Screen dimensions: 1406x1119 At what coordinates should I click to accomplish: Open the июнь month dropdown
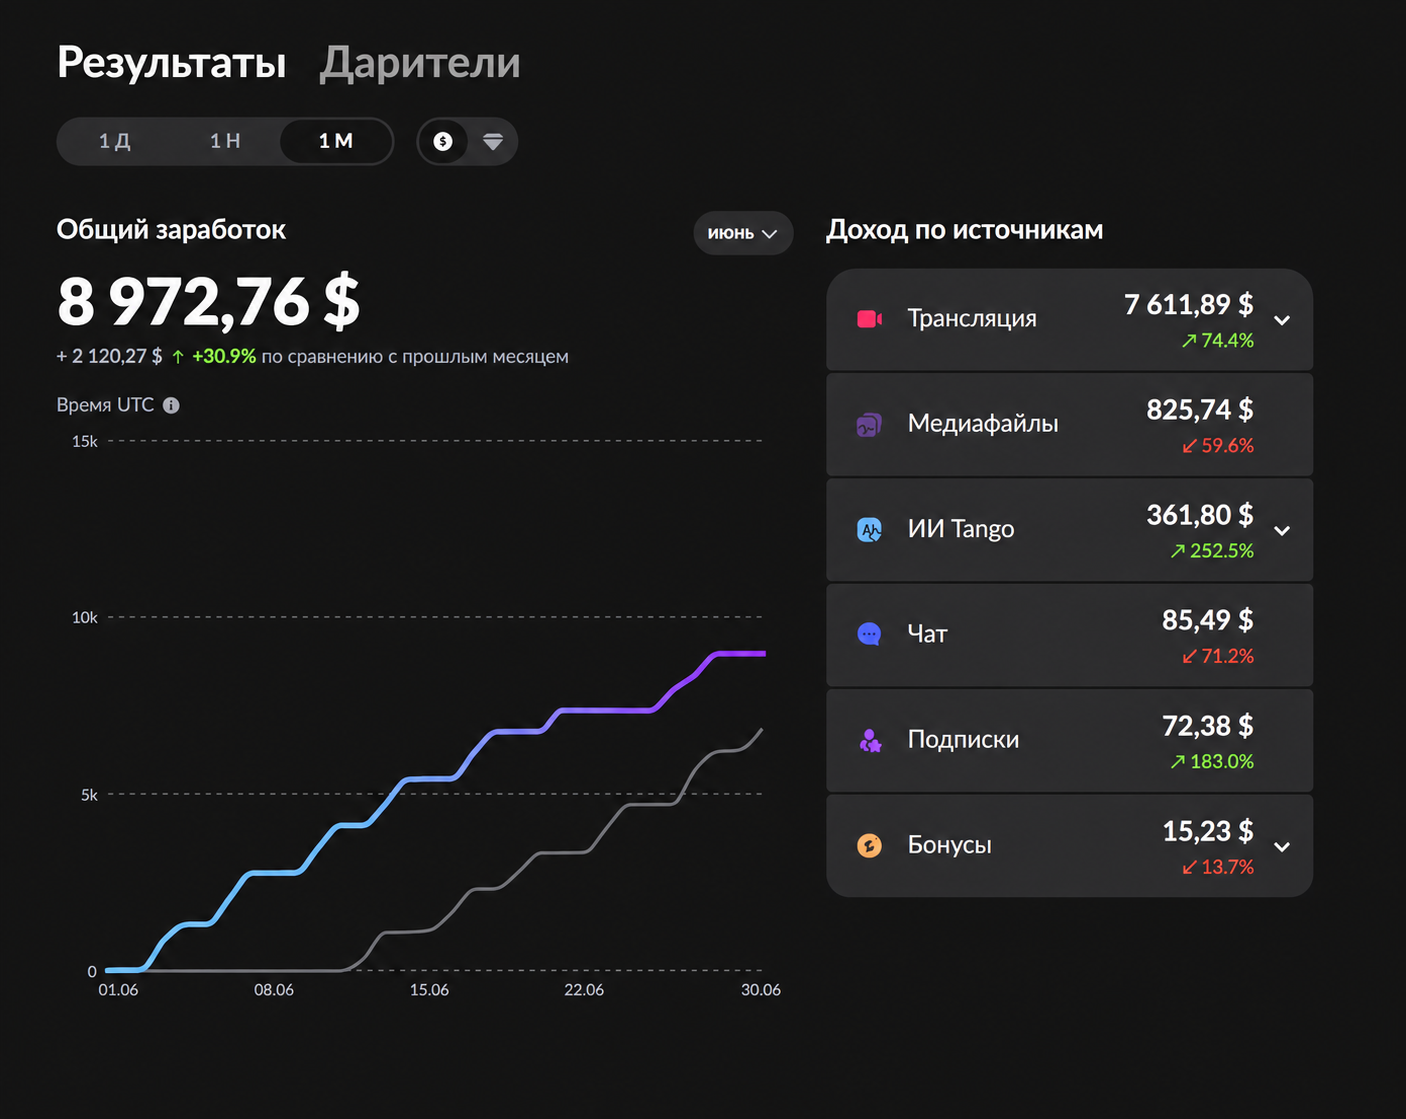[x=743, y=233]
